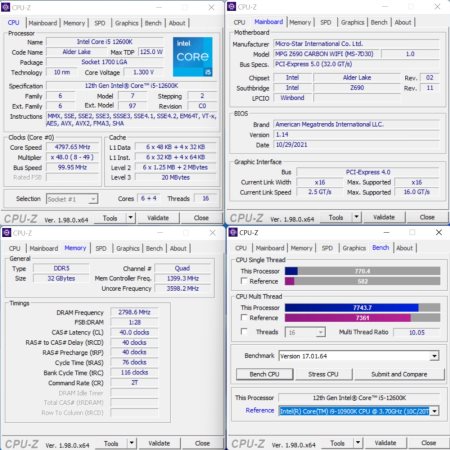Click motherboard Model MPG Z690 CARBON WIFI field

pos(327,54)
